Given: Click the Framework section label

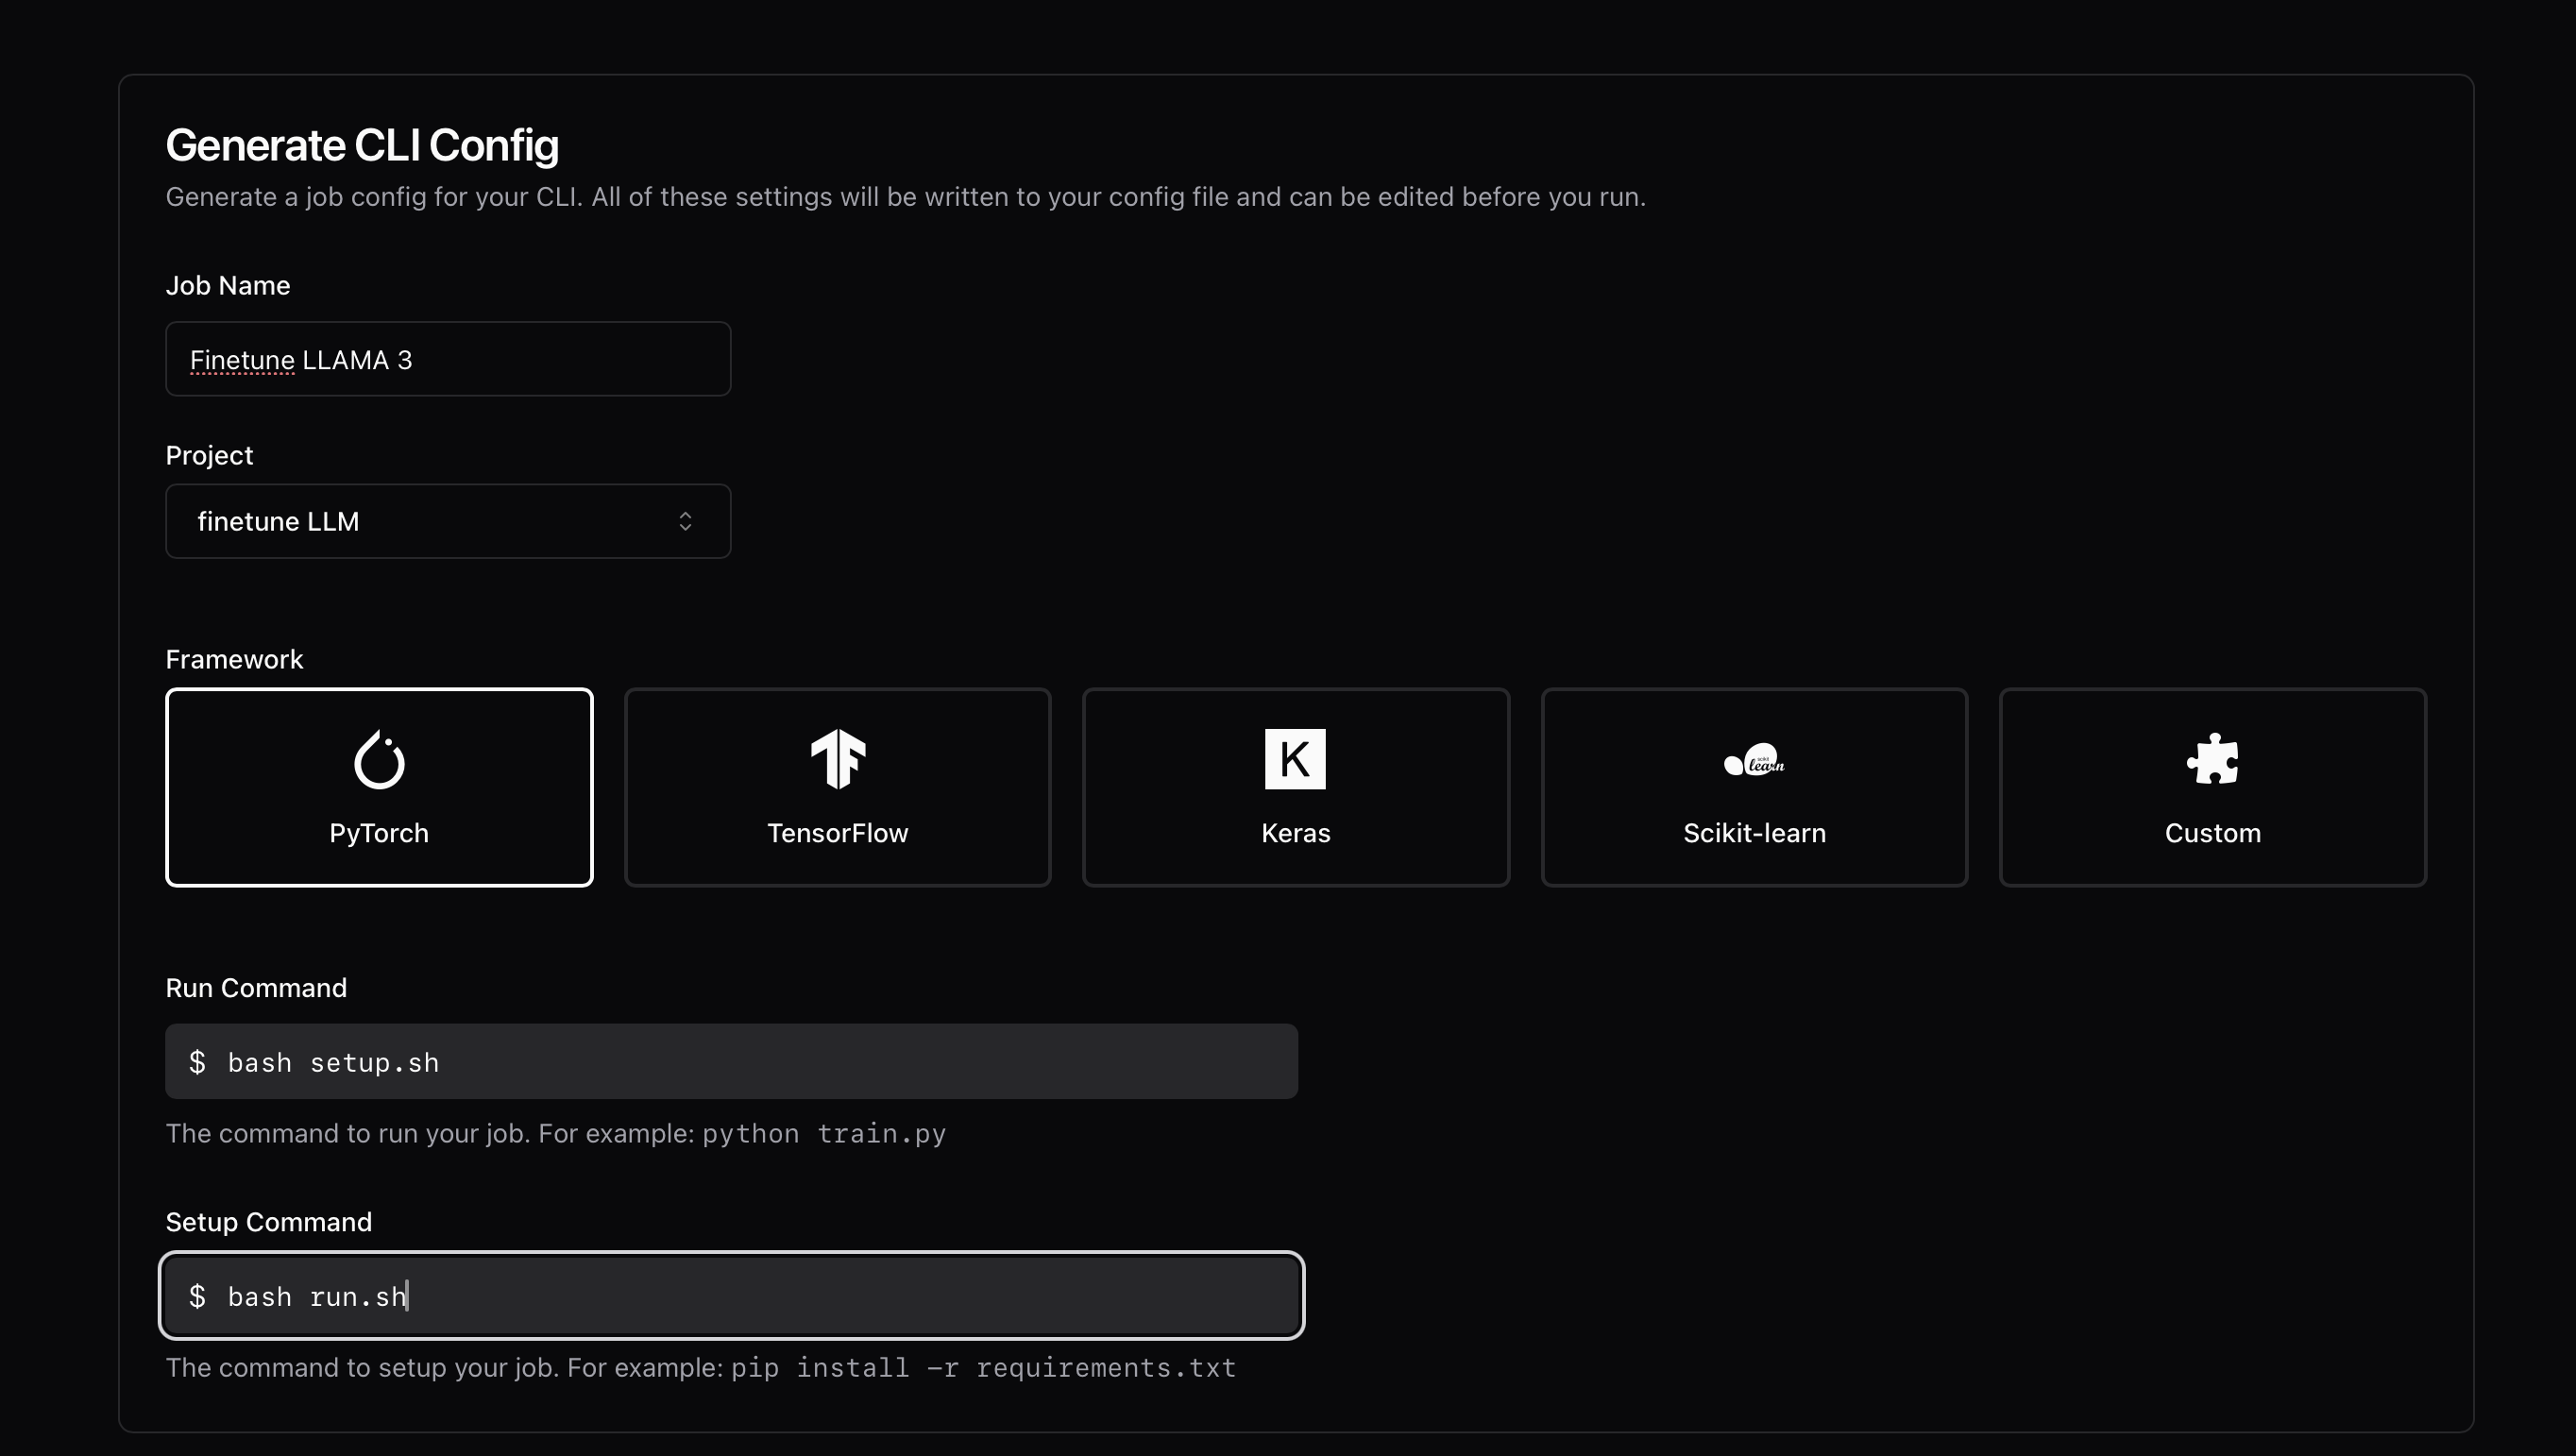Looking at the screenshot, I should click(x=234, y=659).
